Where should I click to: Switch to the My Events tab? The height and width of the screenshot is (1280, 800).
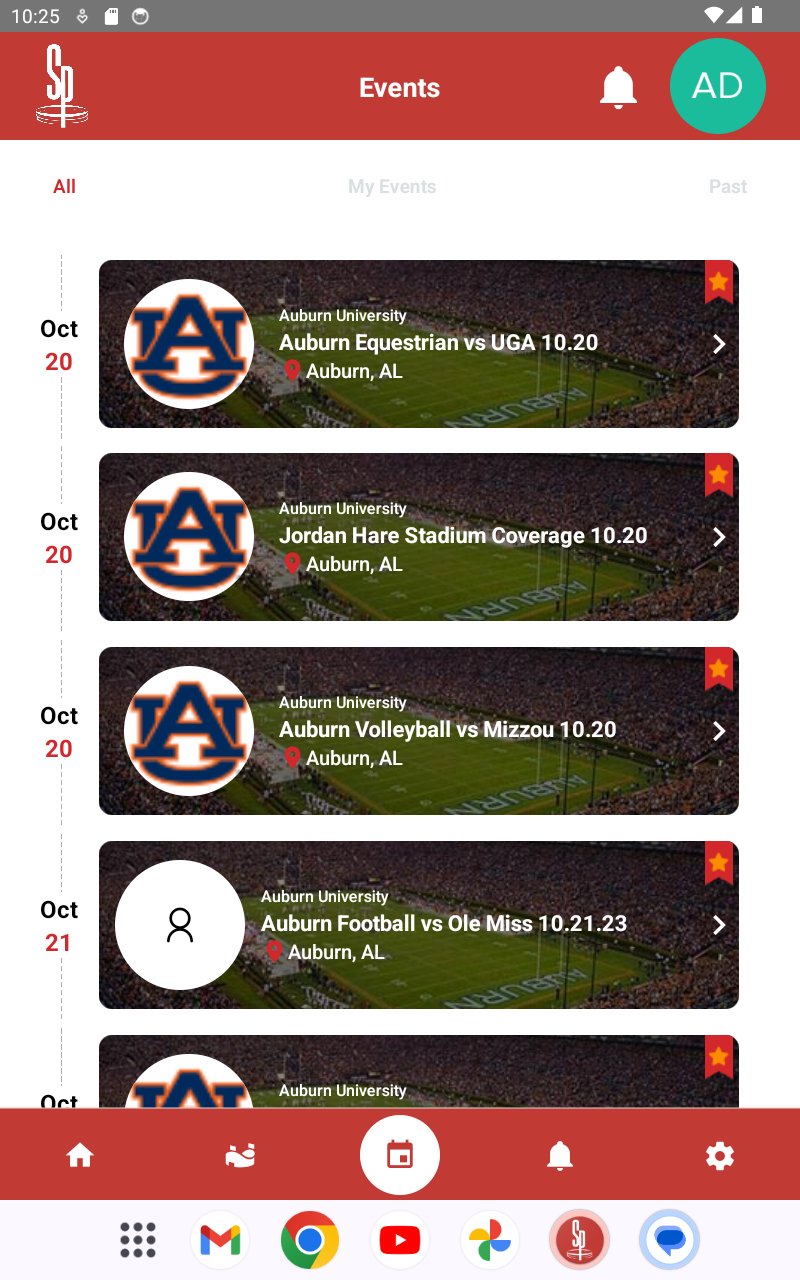coord(392,187)
